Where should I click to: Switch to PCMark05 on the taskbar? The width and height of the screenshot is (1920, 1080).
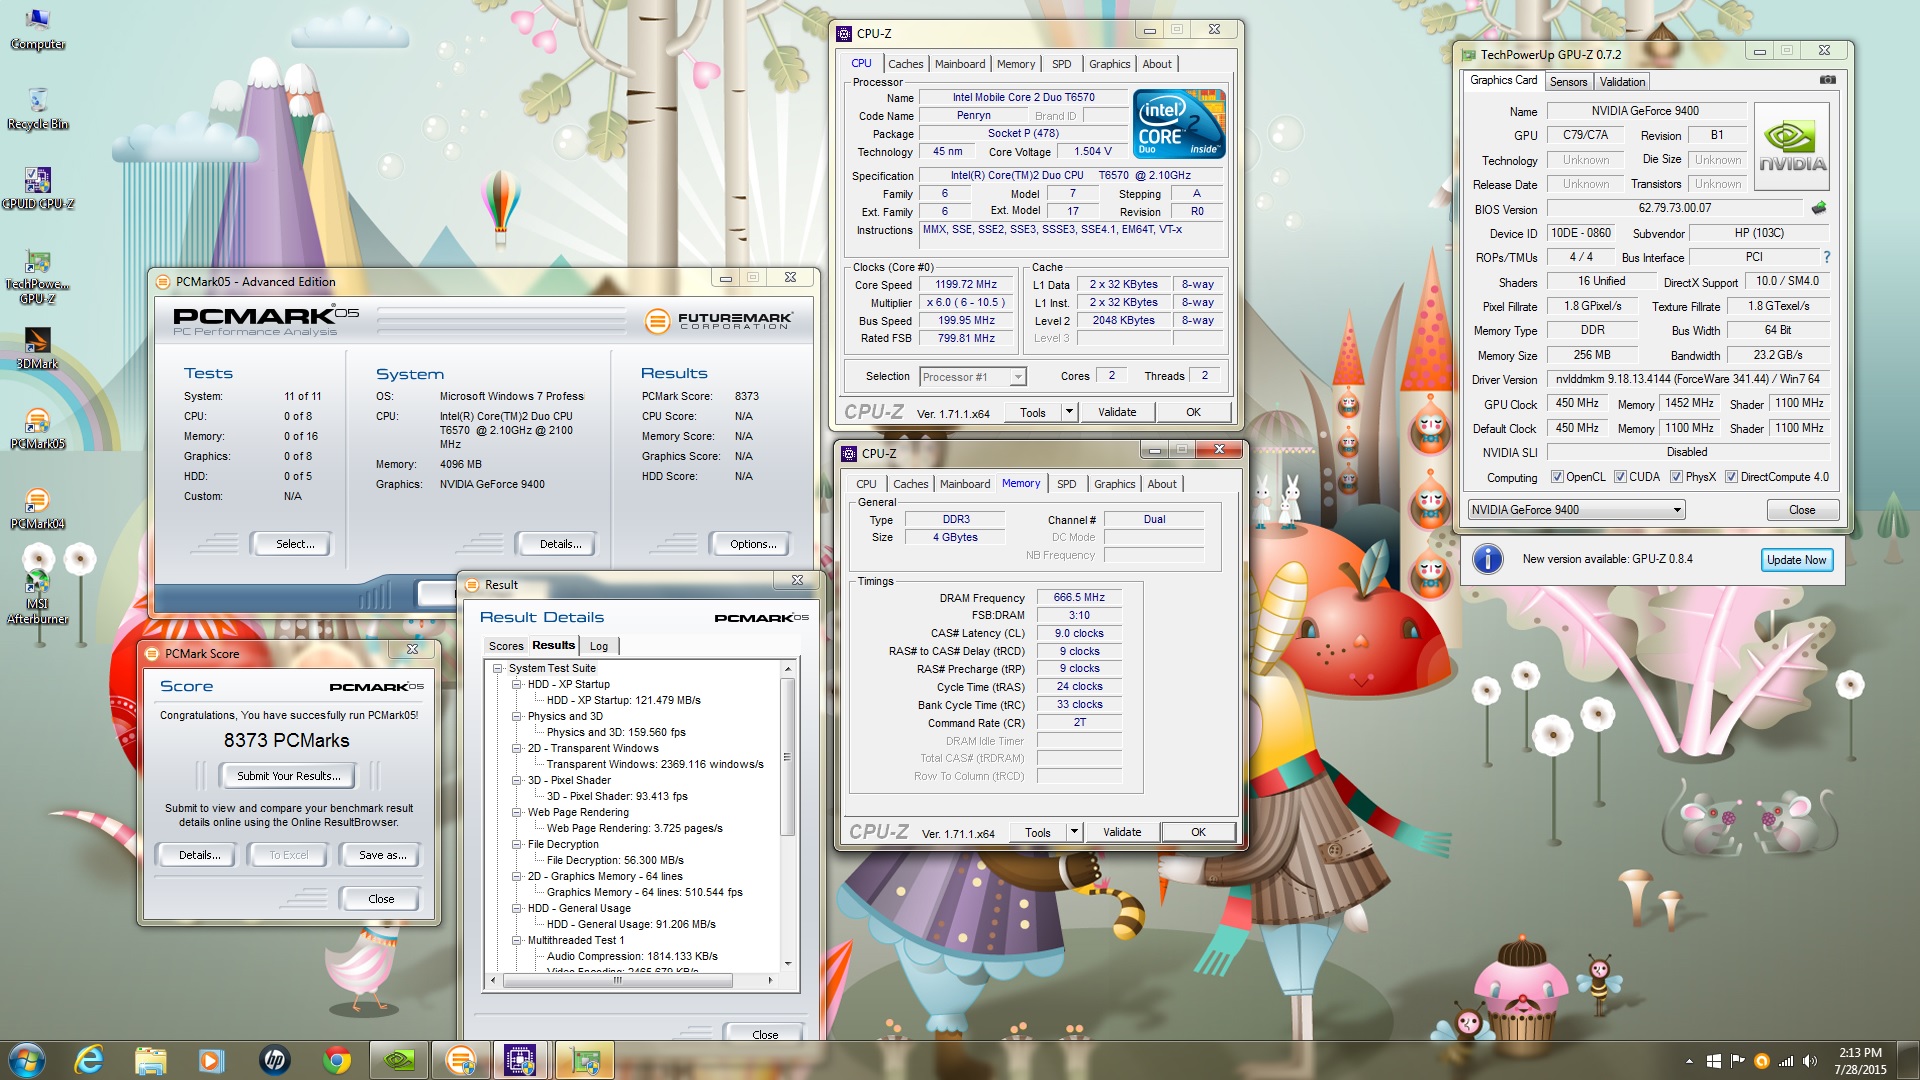[x=460, y=1060]
